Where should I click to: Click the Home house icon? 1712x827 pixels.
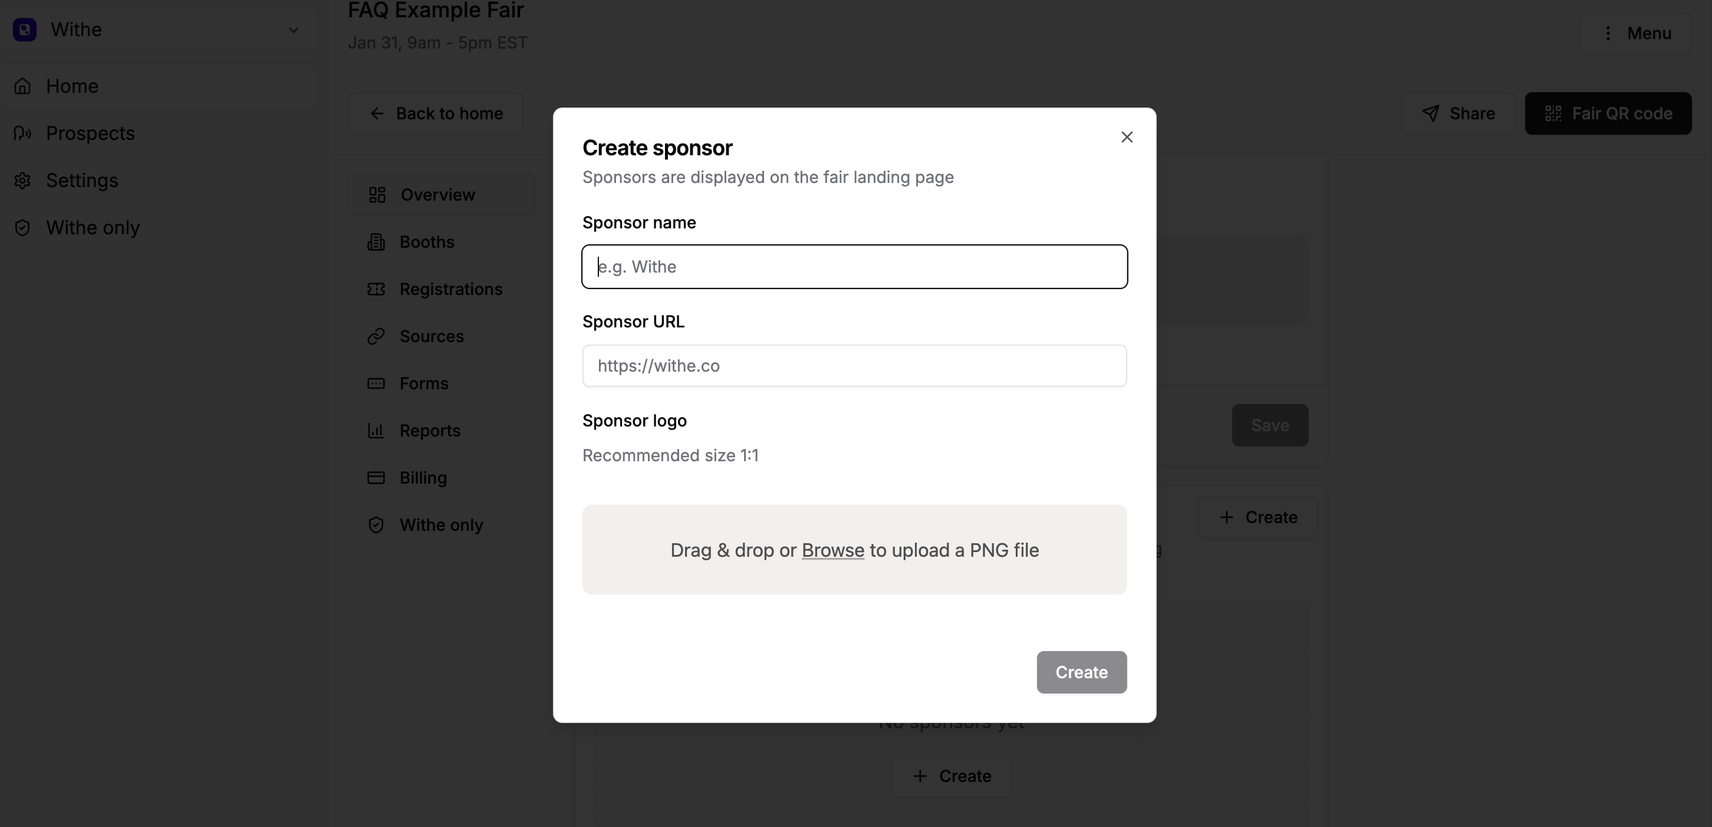23,86
